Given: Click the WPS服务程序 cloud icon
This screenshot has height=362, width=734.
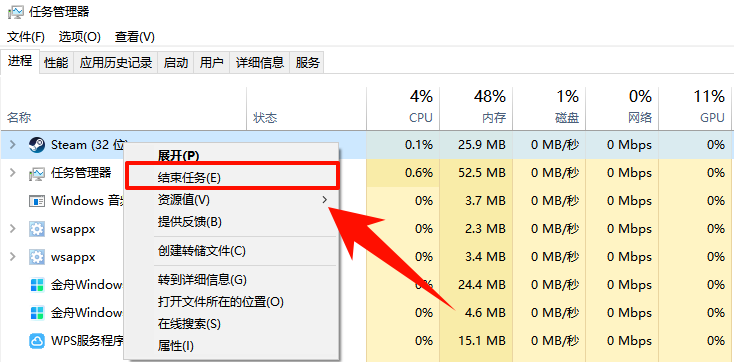Looking at the screenshot, I should click(37, 340).
